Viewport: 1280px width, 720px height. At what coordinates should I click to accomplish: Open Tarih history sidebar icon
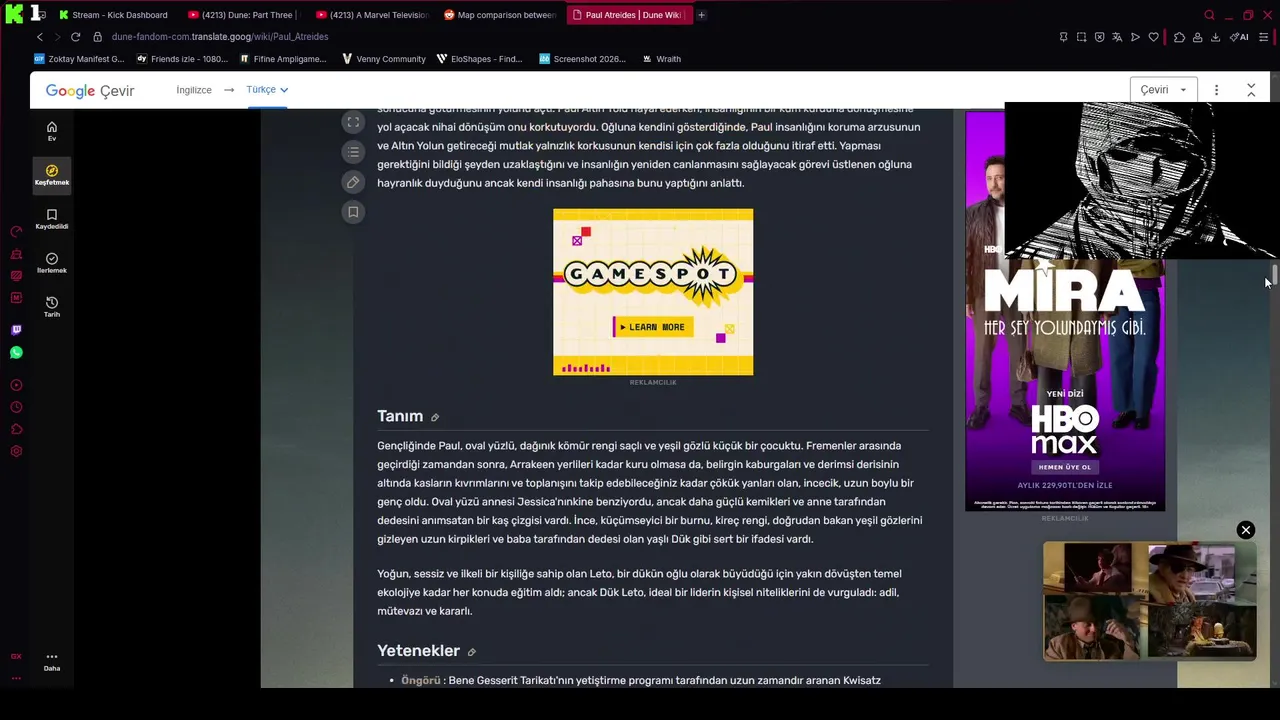(x=52, y=307)
